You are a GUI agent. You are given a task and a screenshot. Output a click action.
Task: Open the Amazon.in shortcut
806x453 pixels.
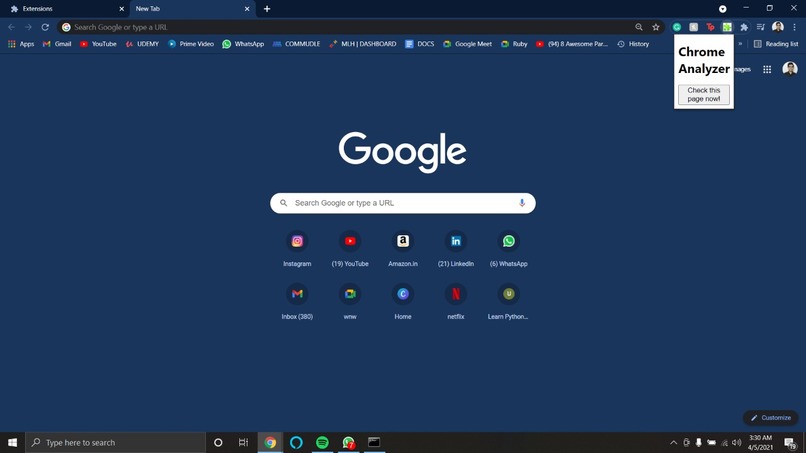click(403, 249)
